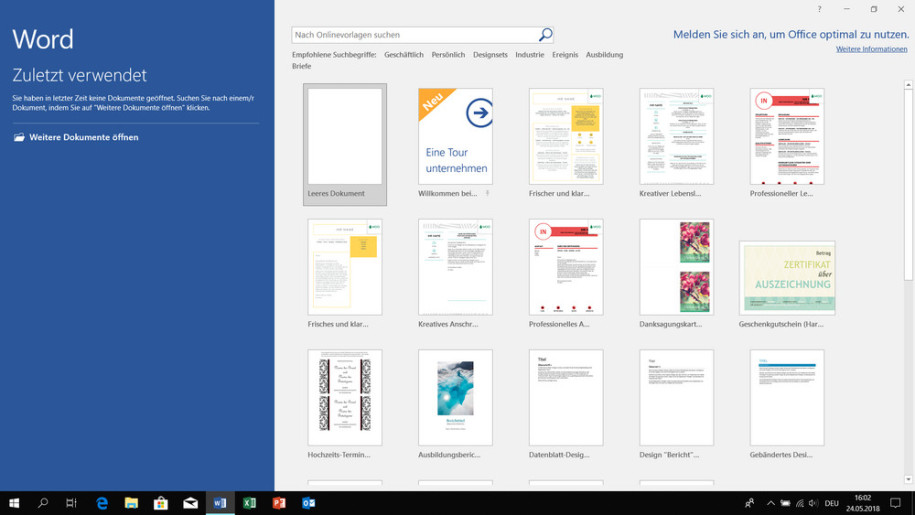Open the Mail app from the taskbar
Image resolution: width=915 pixels, height=515 pixels.
tap(190, 503)
